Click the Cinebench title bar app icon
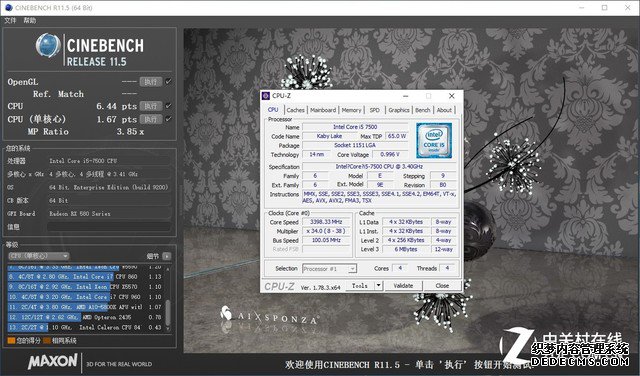The height and width of the screenshot is (376, 640). click(x=8, y=7)
